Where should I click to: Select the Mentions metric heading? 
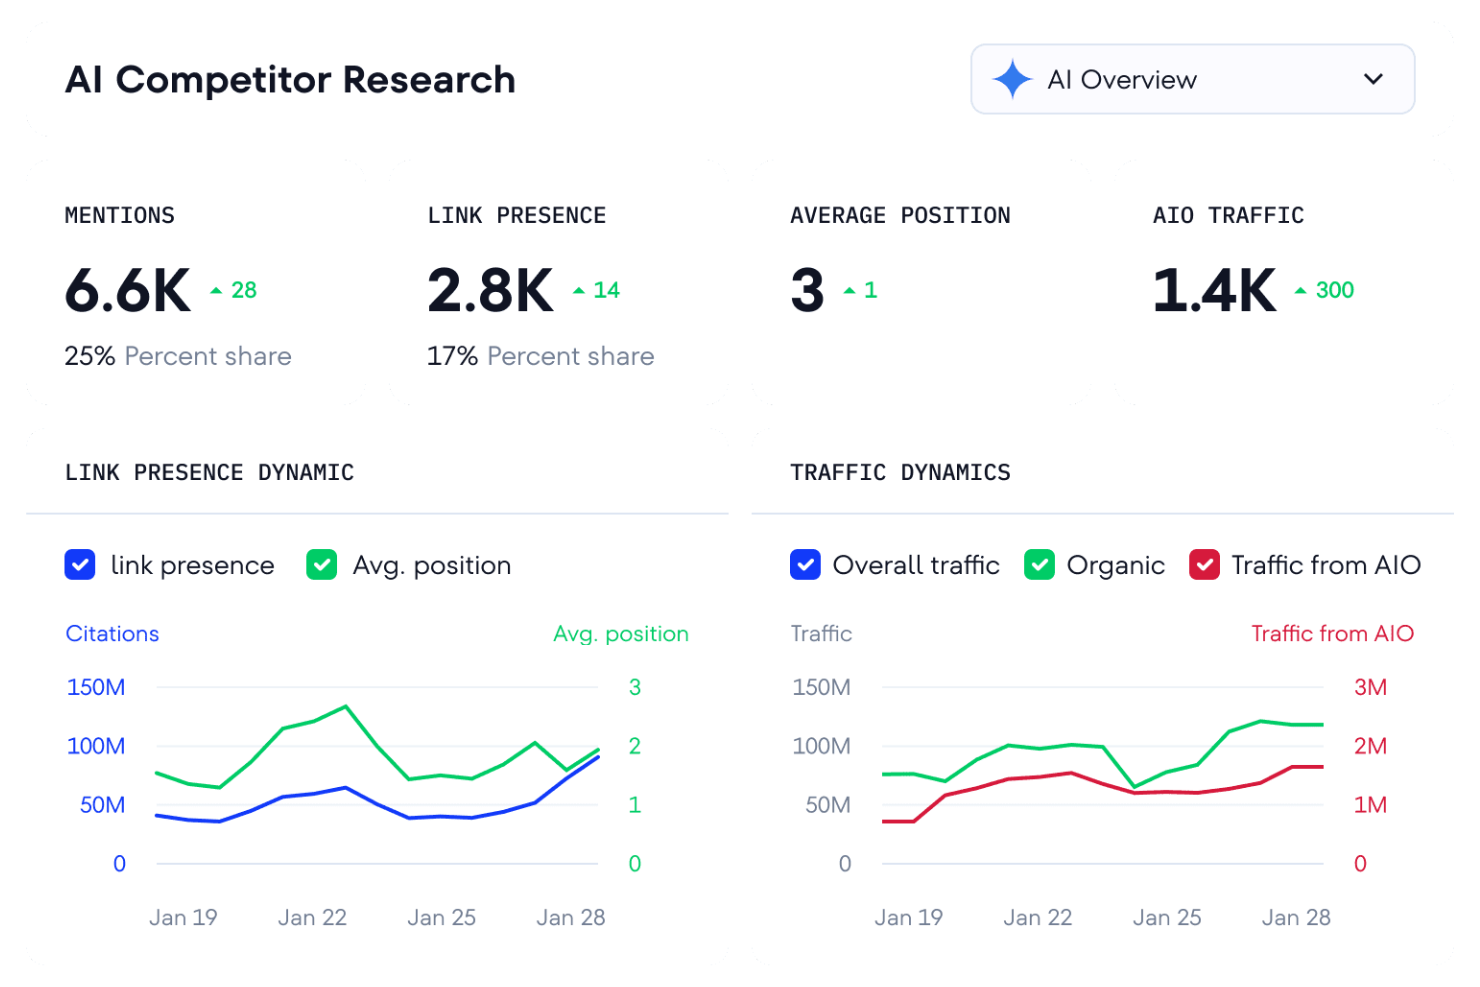(x=119, y=215)
